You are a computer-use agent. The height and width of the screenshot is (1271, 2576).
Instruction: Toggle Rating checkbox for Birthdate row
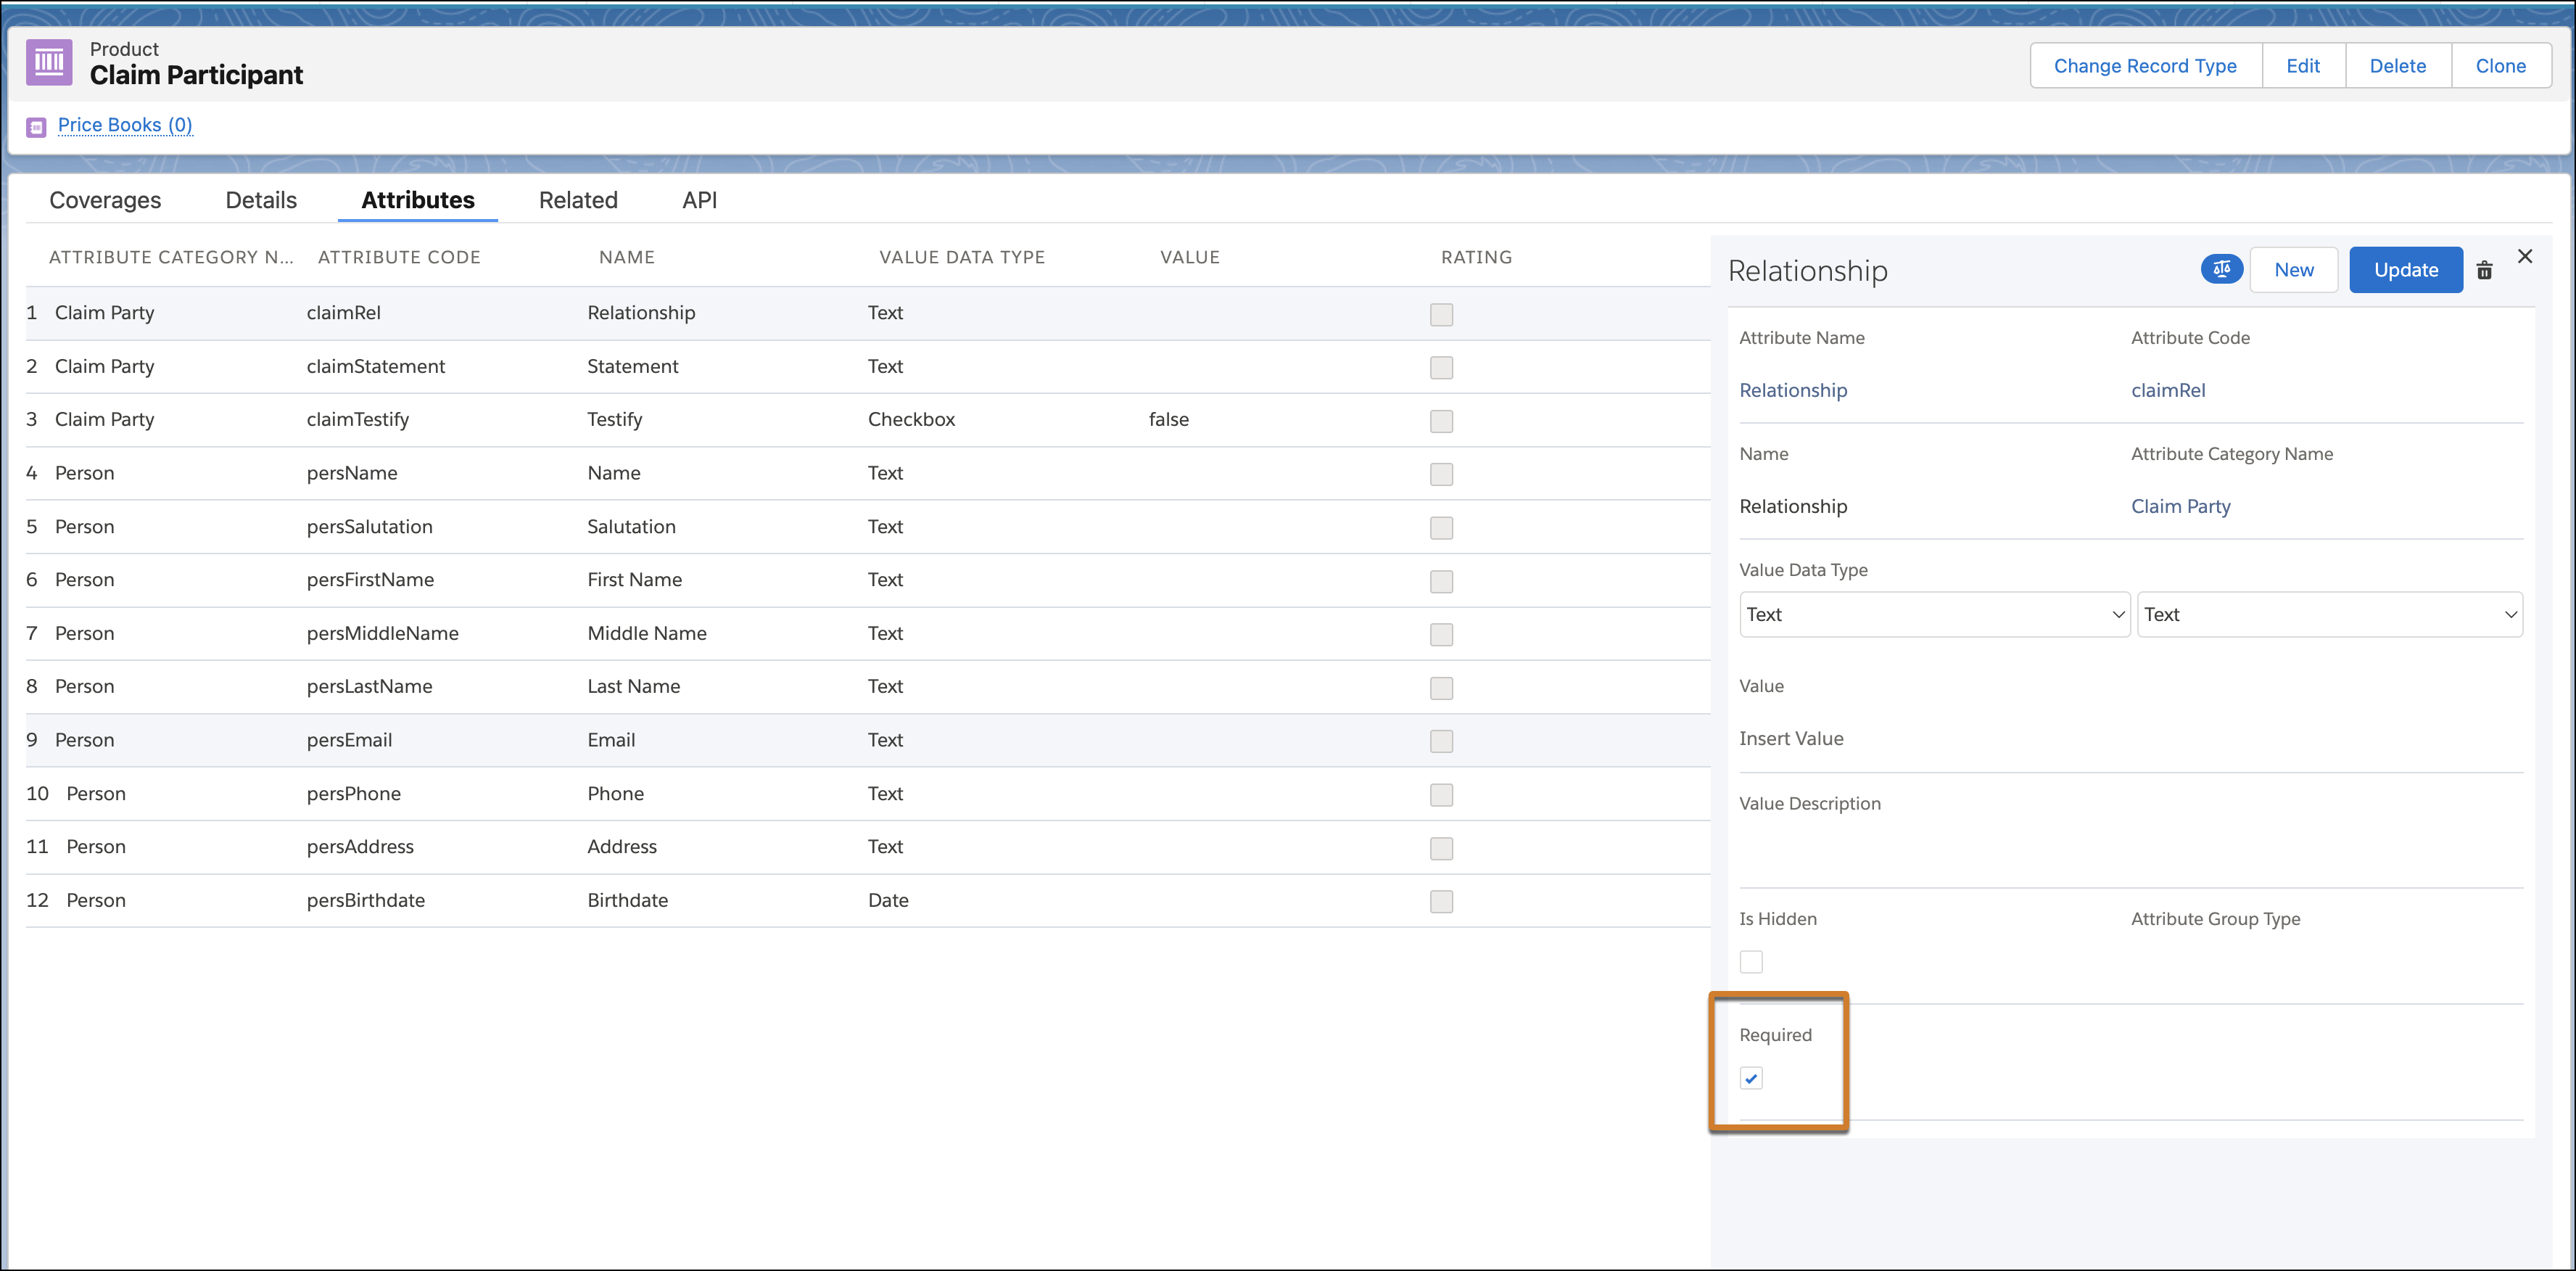tap(1441, 901)
